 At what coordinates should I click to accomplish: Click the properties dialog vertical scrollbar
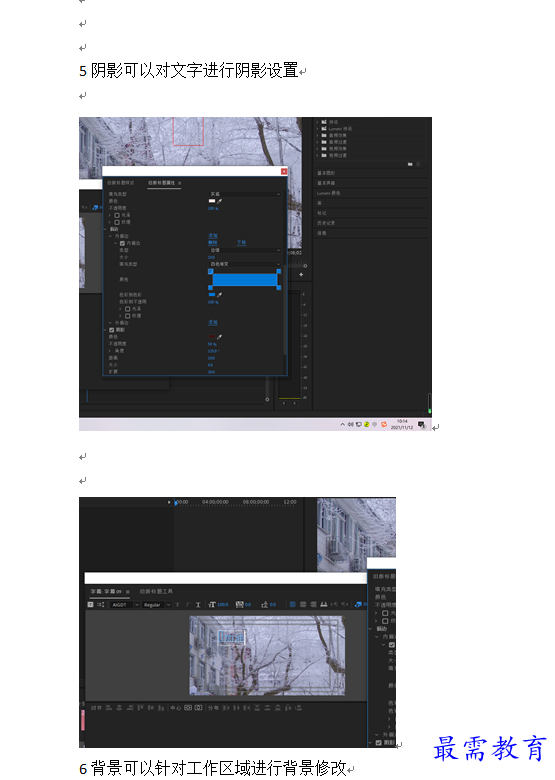click(x=285, y=308)
